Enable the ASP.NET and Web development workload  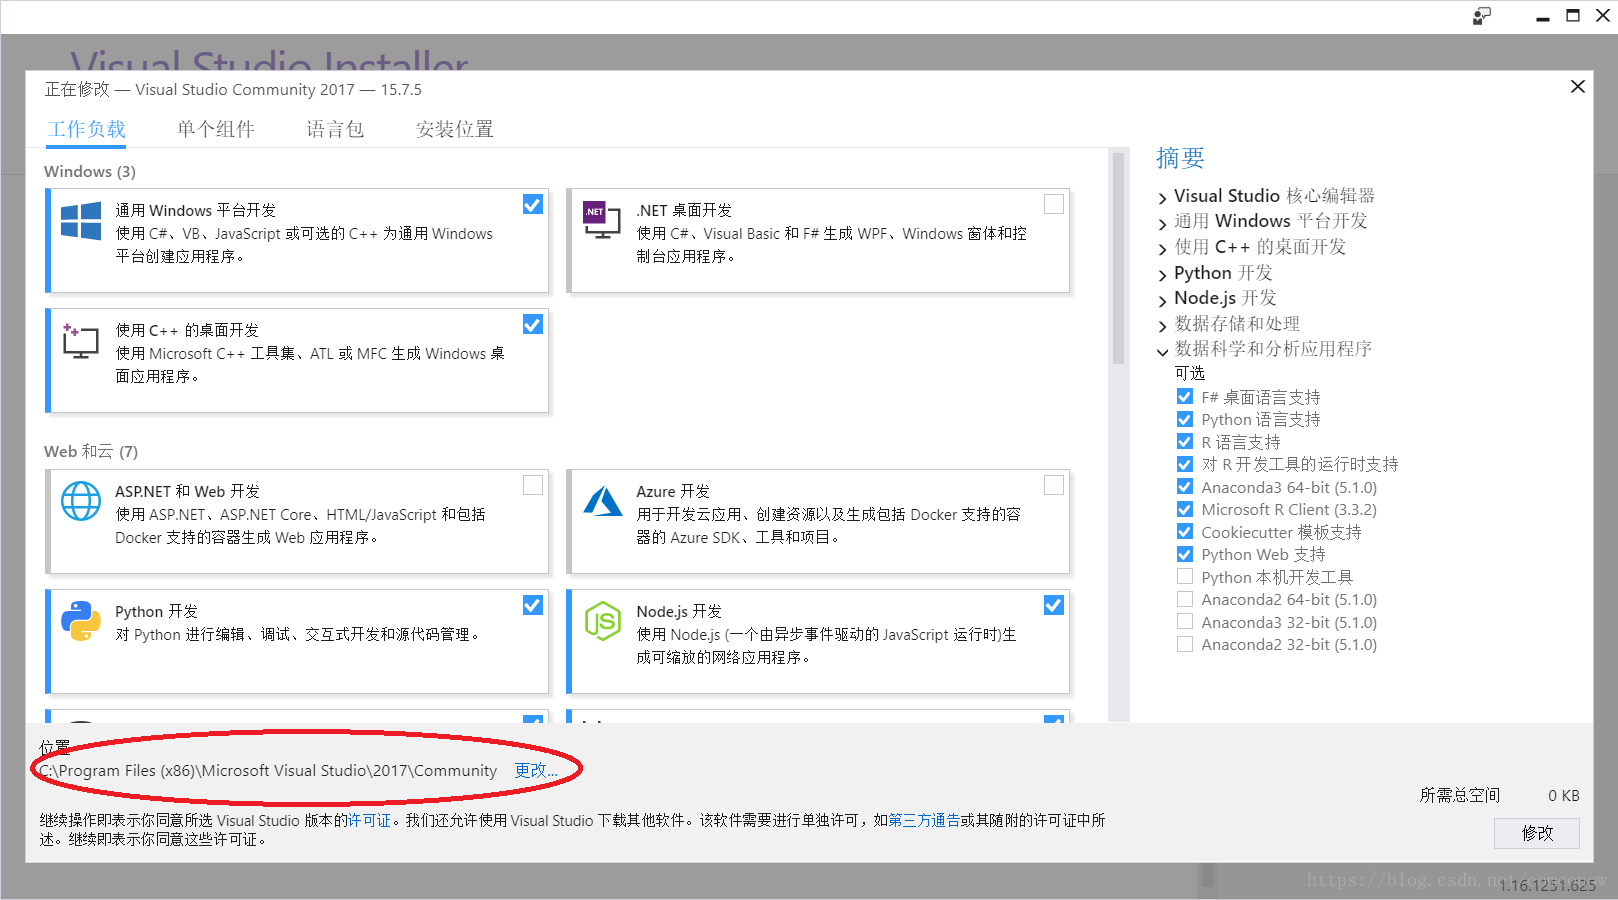click(x=533, y=485)
